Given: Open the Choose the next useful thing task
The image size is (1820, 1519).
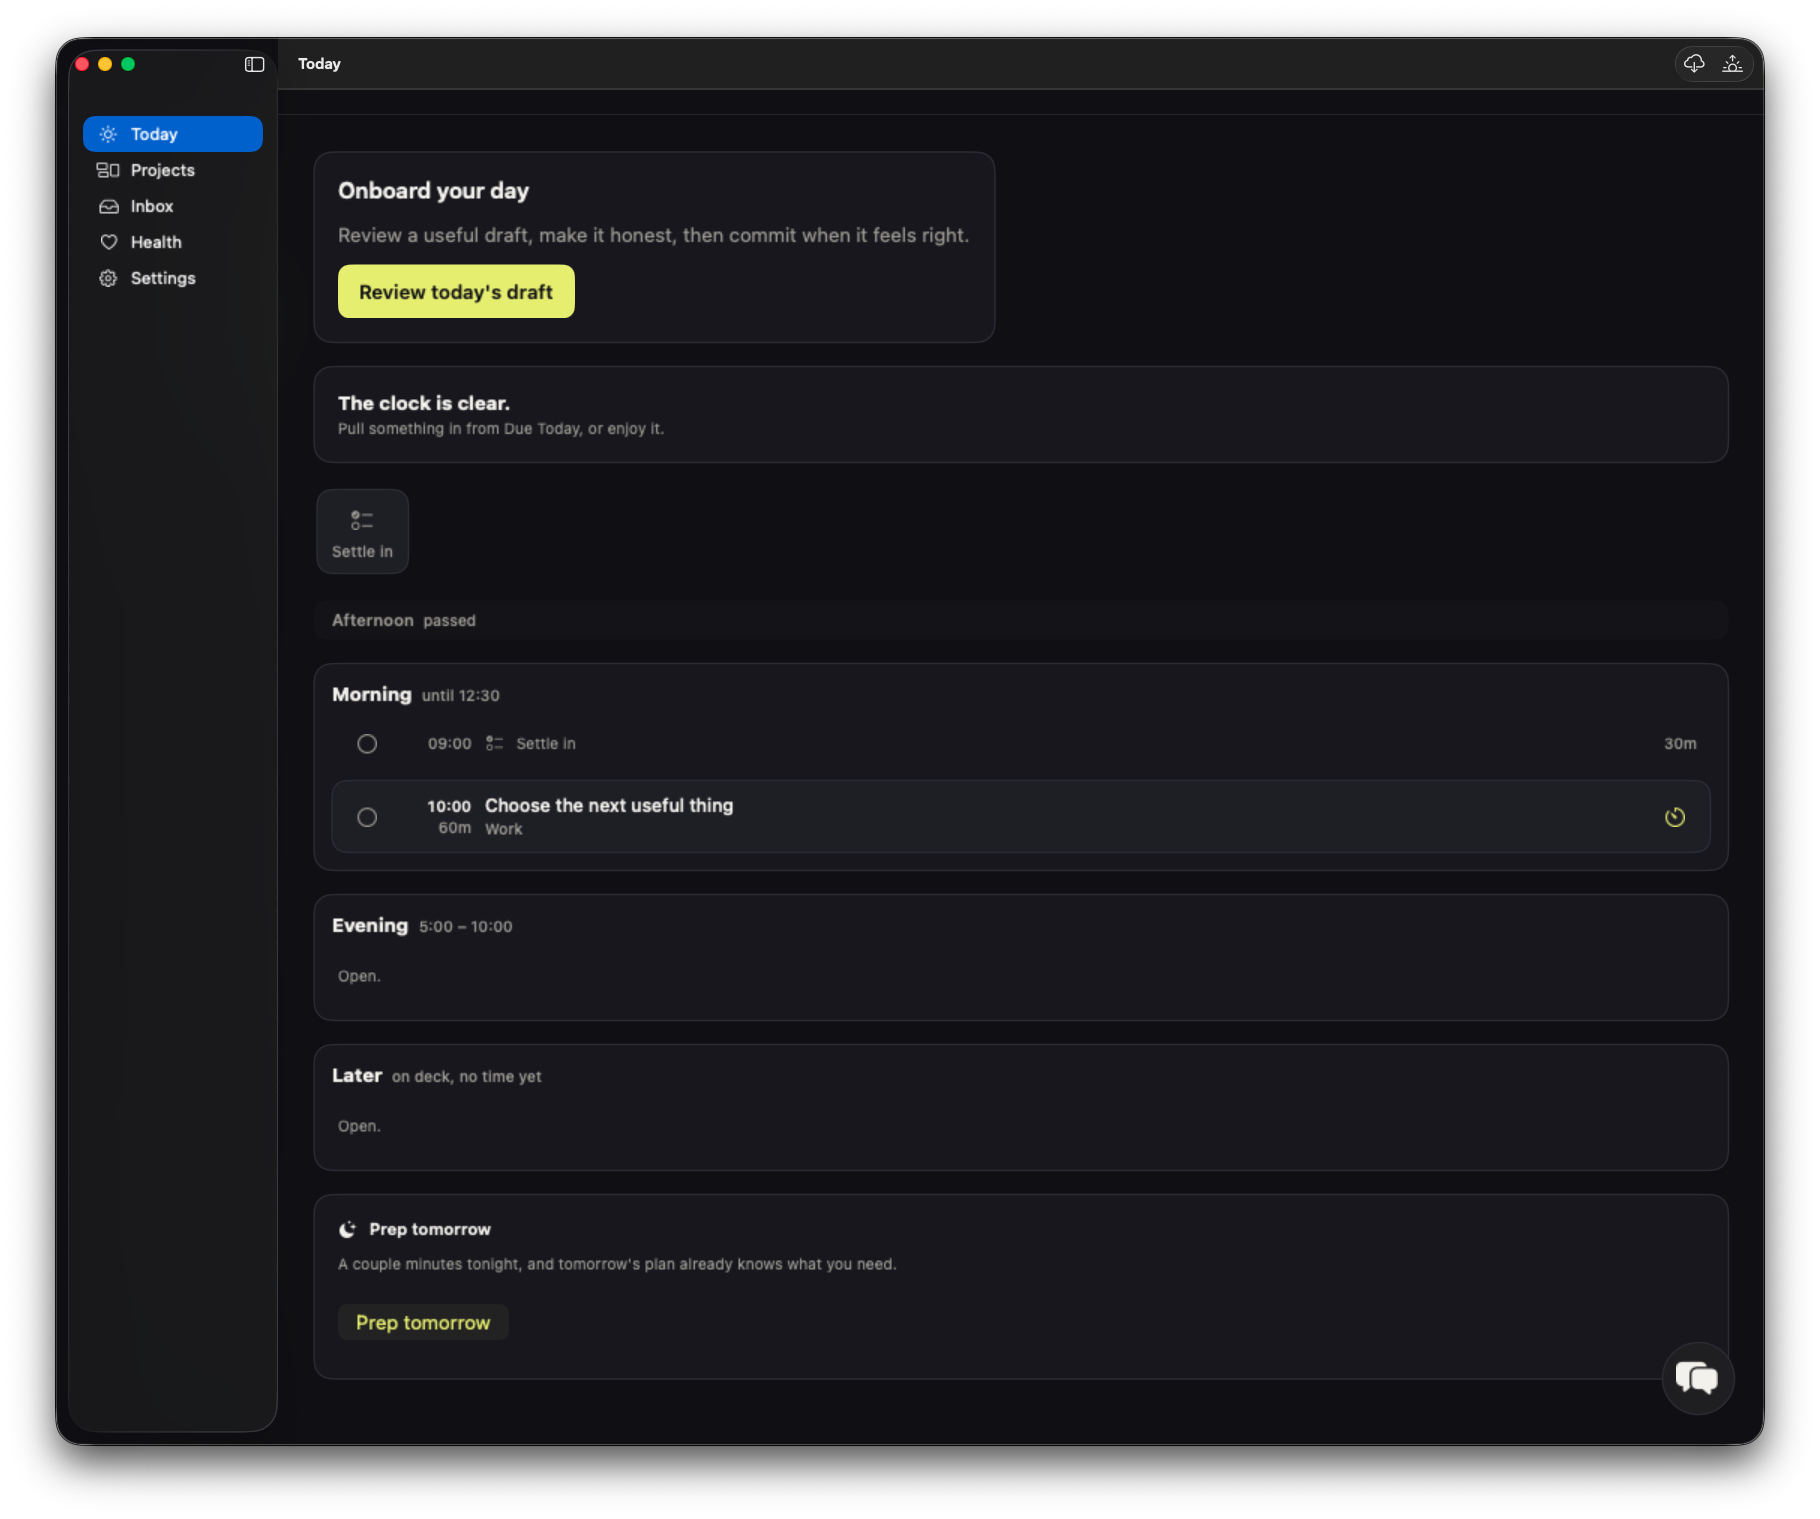Looking at the screenshot, I should tap(1020, 817).
